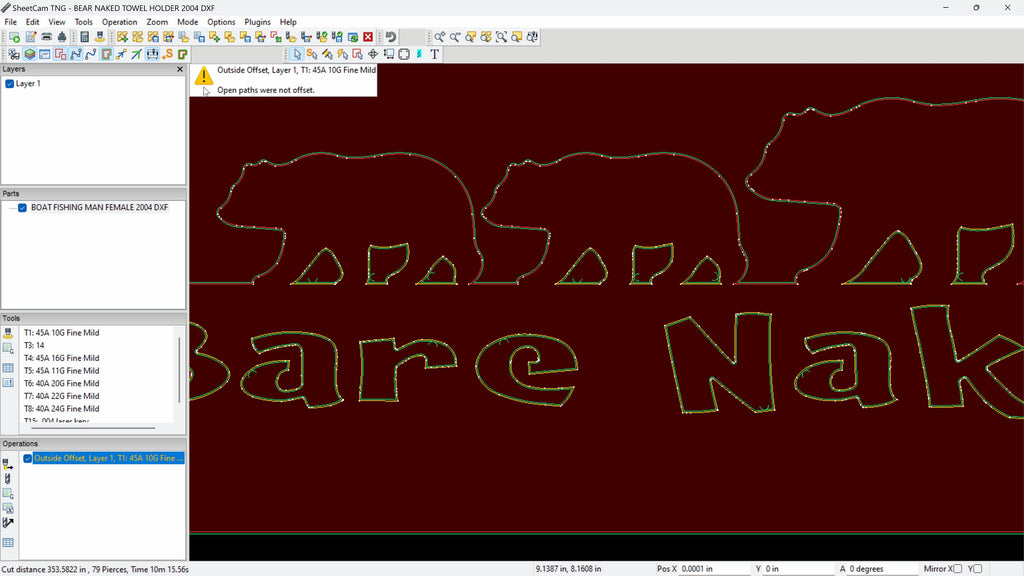The width and height of the screenshot is (1024, 576).
Task: Toggle the Layer 1 visibility checkbox
Action: tap(9, 84)
